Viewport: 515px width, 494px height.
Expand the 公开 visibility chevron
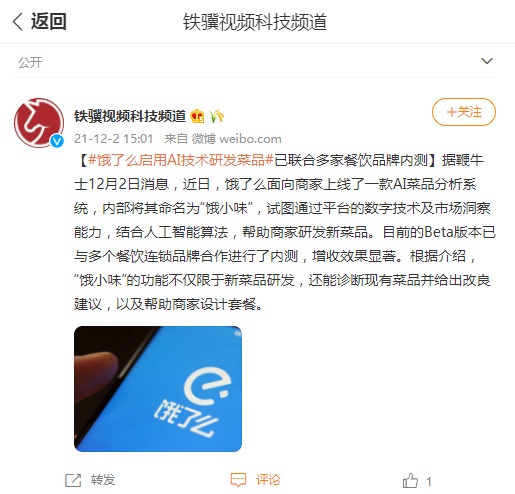(x=487, y=61)
